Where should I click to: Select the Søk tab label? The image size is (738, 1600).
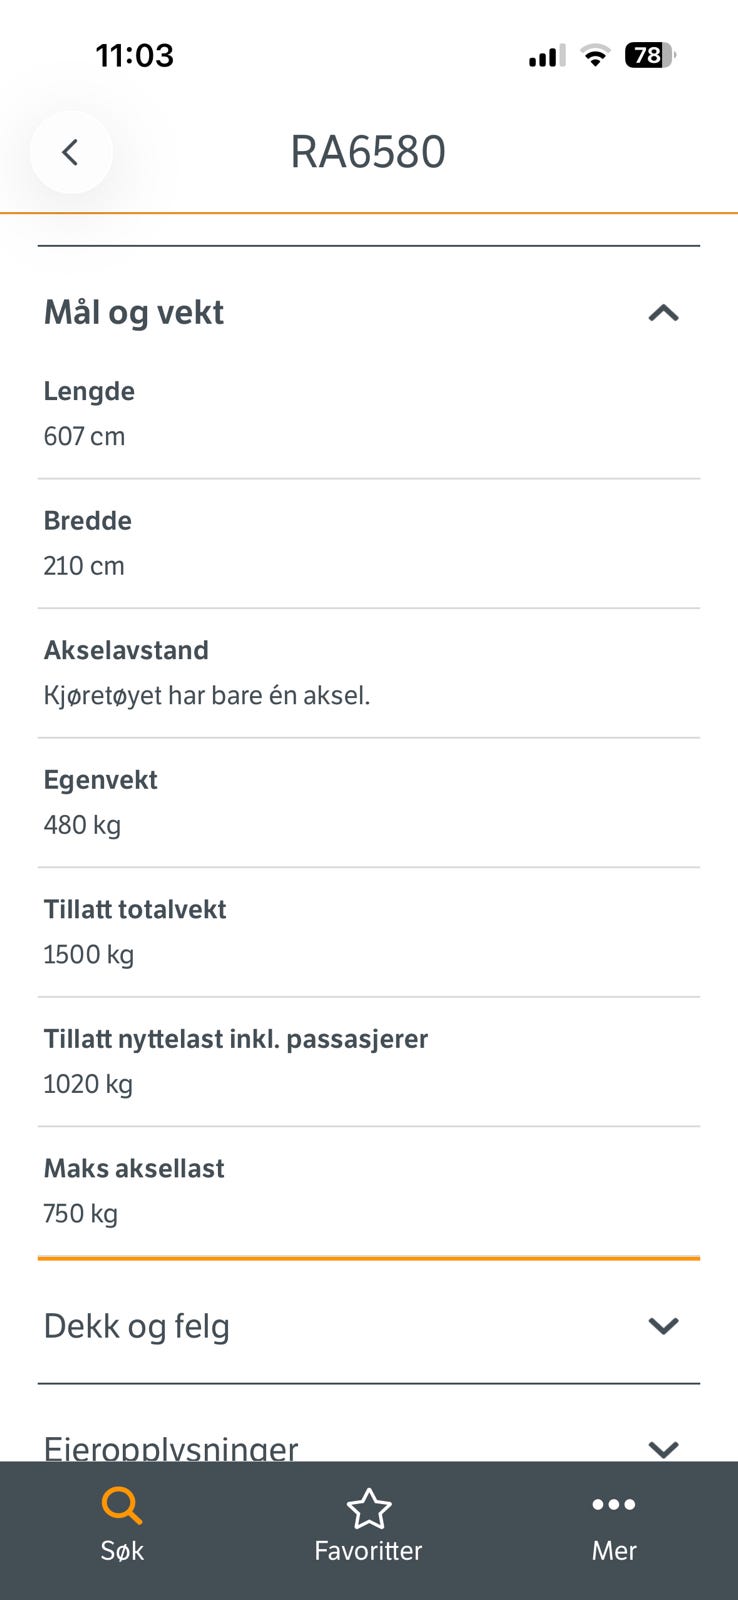click(x=122, y=1551)
